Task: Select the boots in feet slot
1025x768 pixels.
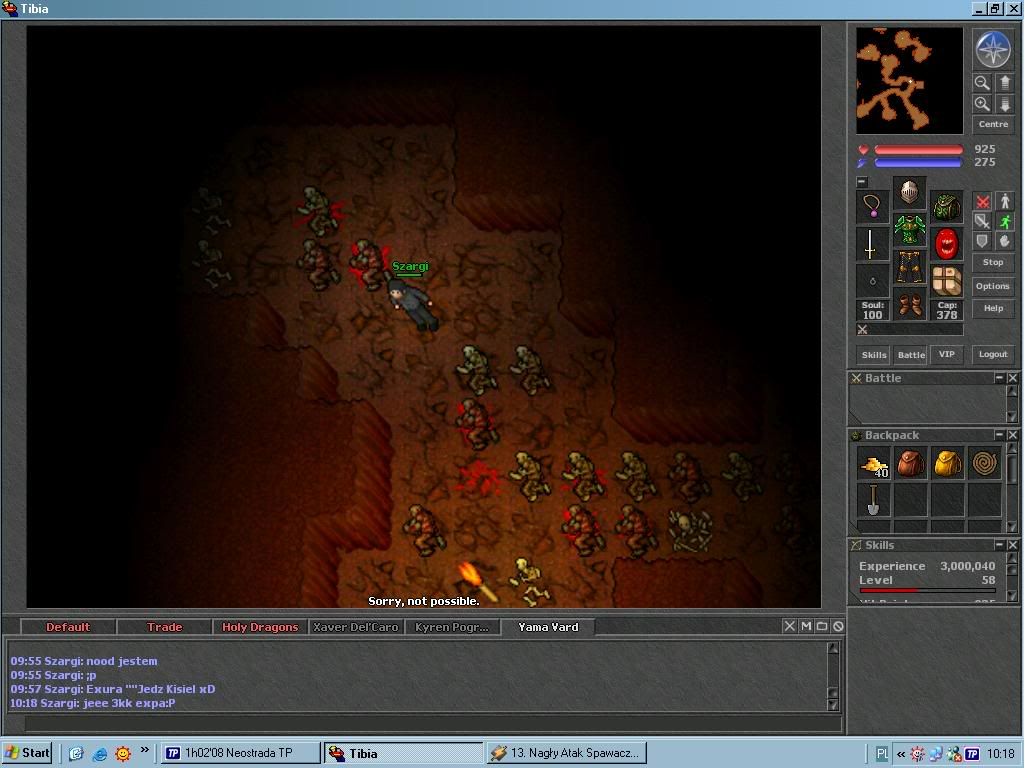Action: (909, 305)
